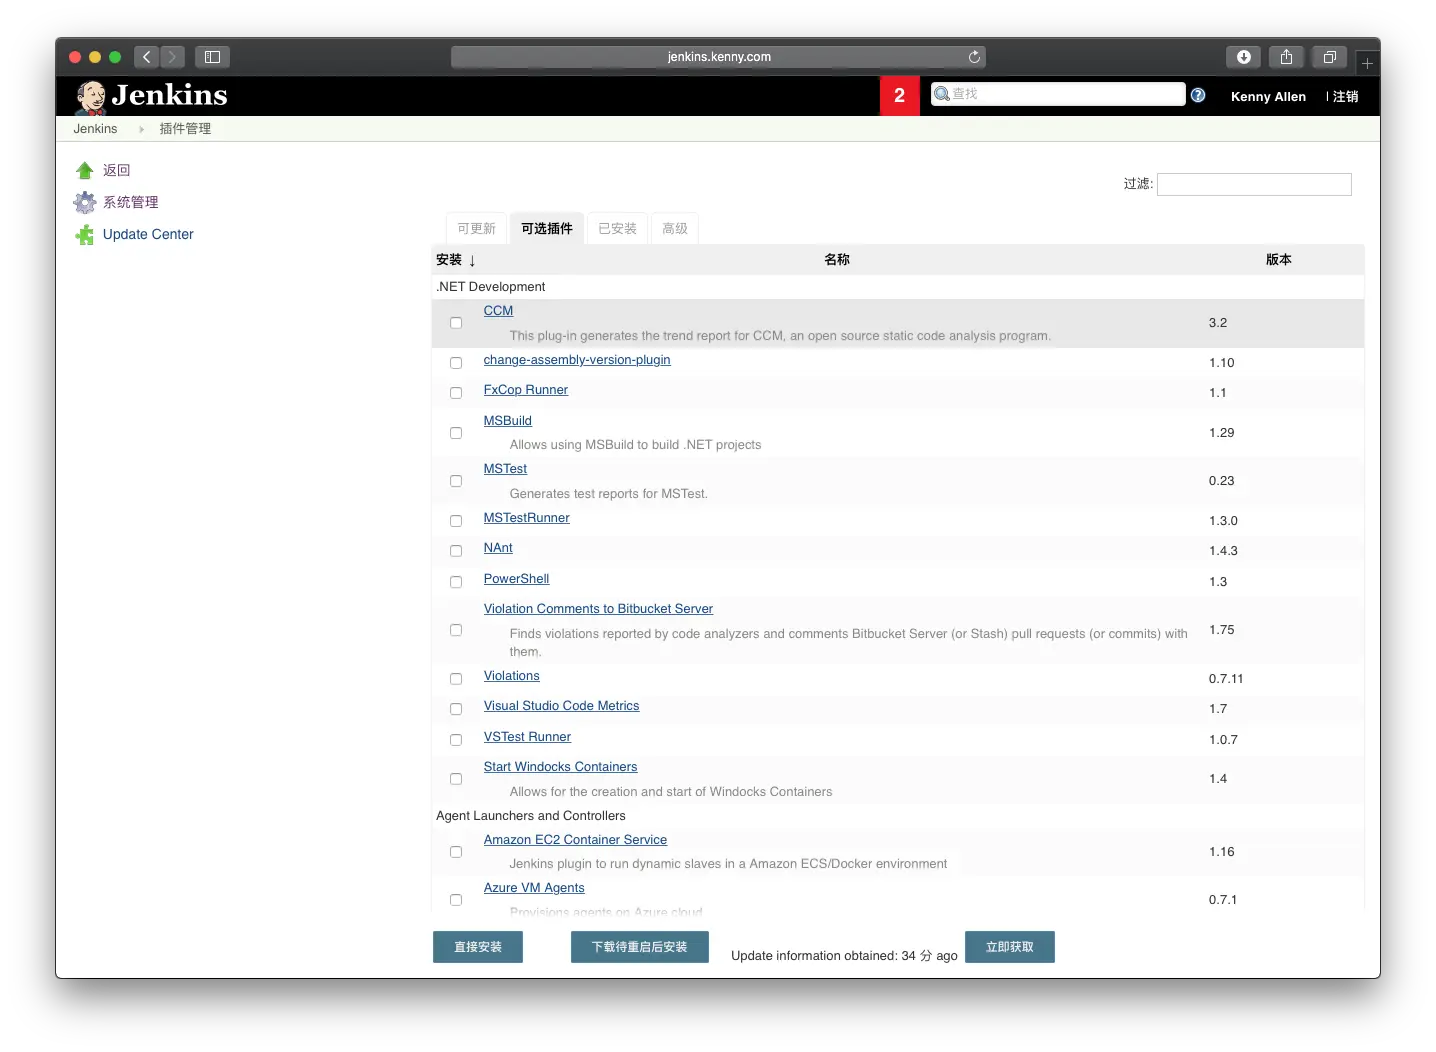Screen dimensions: 1436x1052
Task: Open the Safari downloads icon
Action: click(1243, 57)
